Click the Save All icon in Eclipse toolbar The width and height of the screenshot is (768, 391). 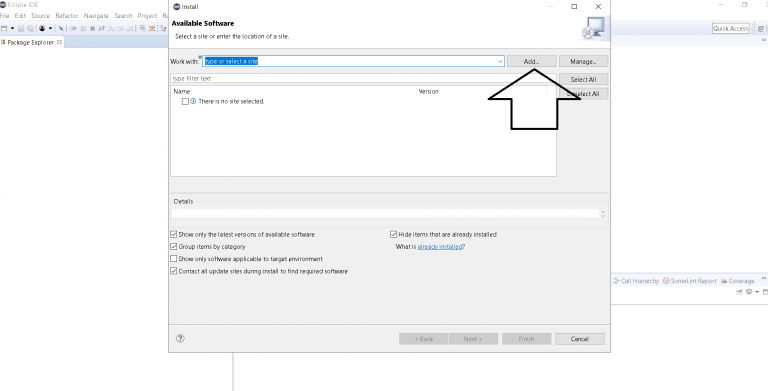point(30,28)
